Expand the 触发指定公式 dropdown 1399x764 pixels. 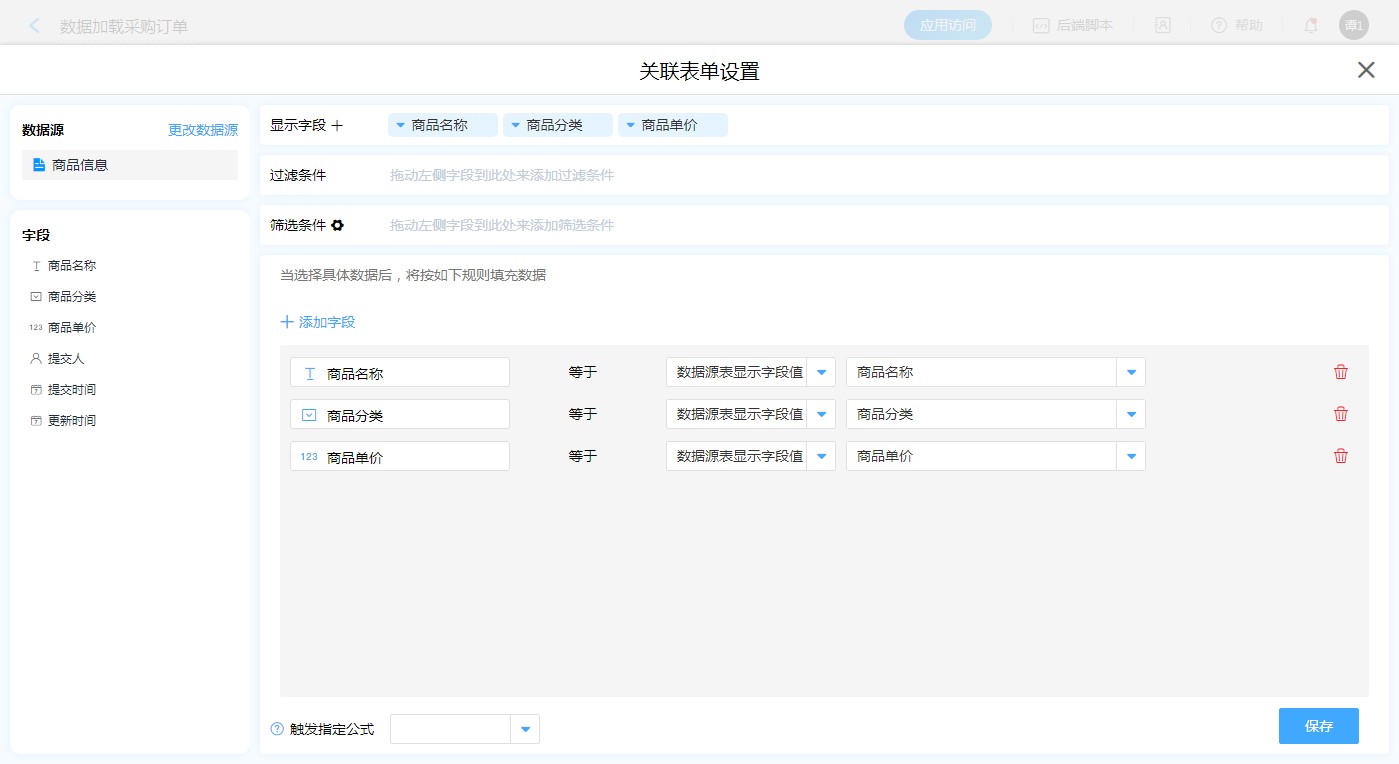pos(525,729)
